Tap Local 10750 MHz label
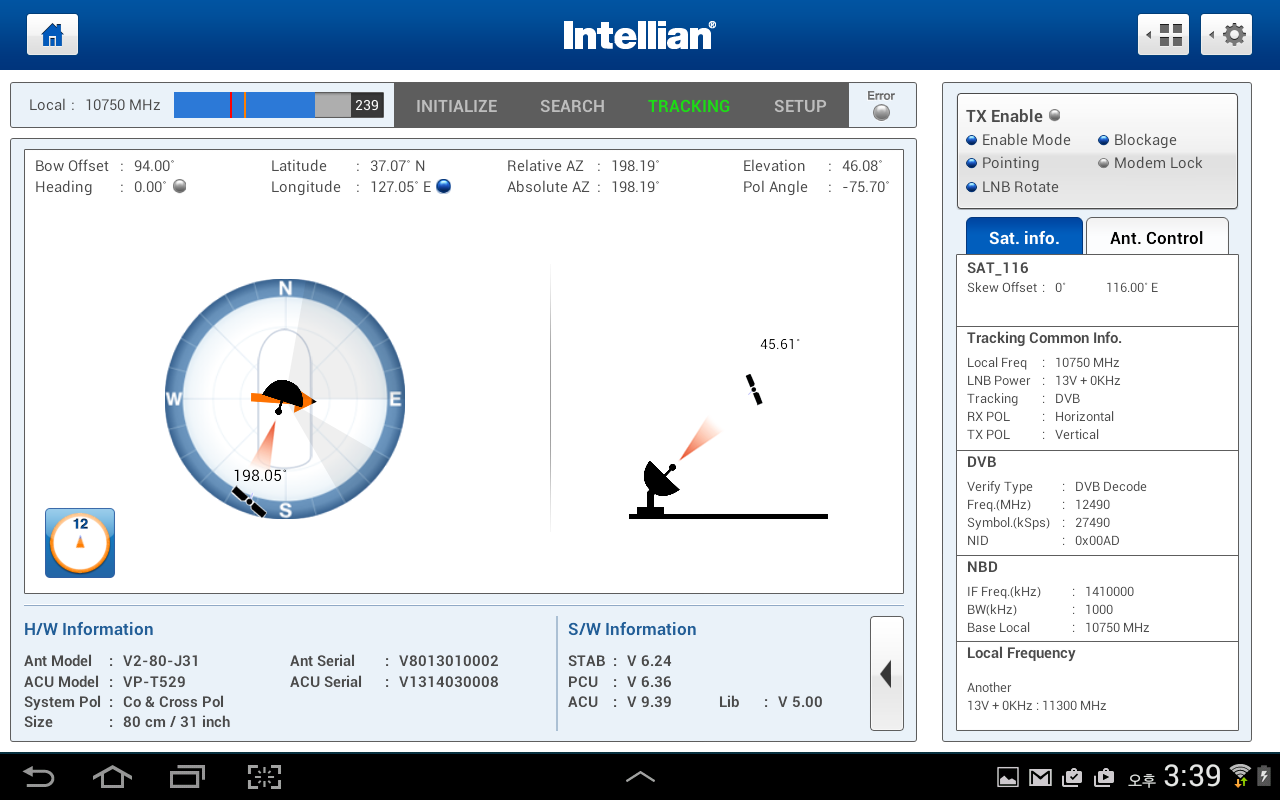 95,105
